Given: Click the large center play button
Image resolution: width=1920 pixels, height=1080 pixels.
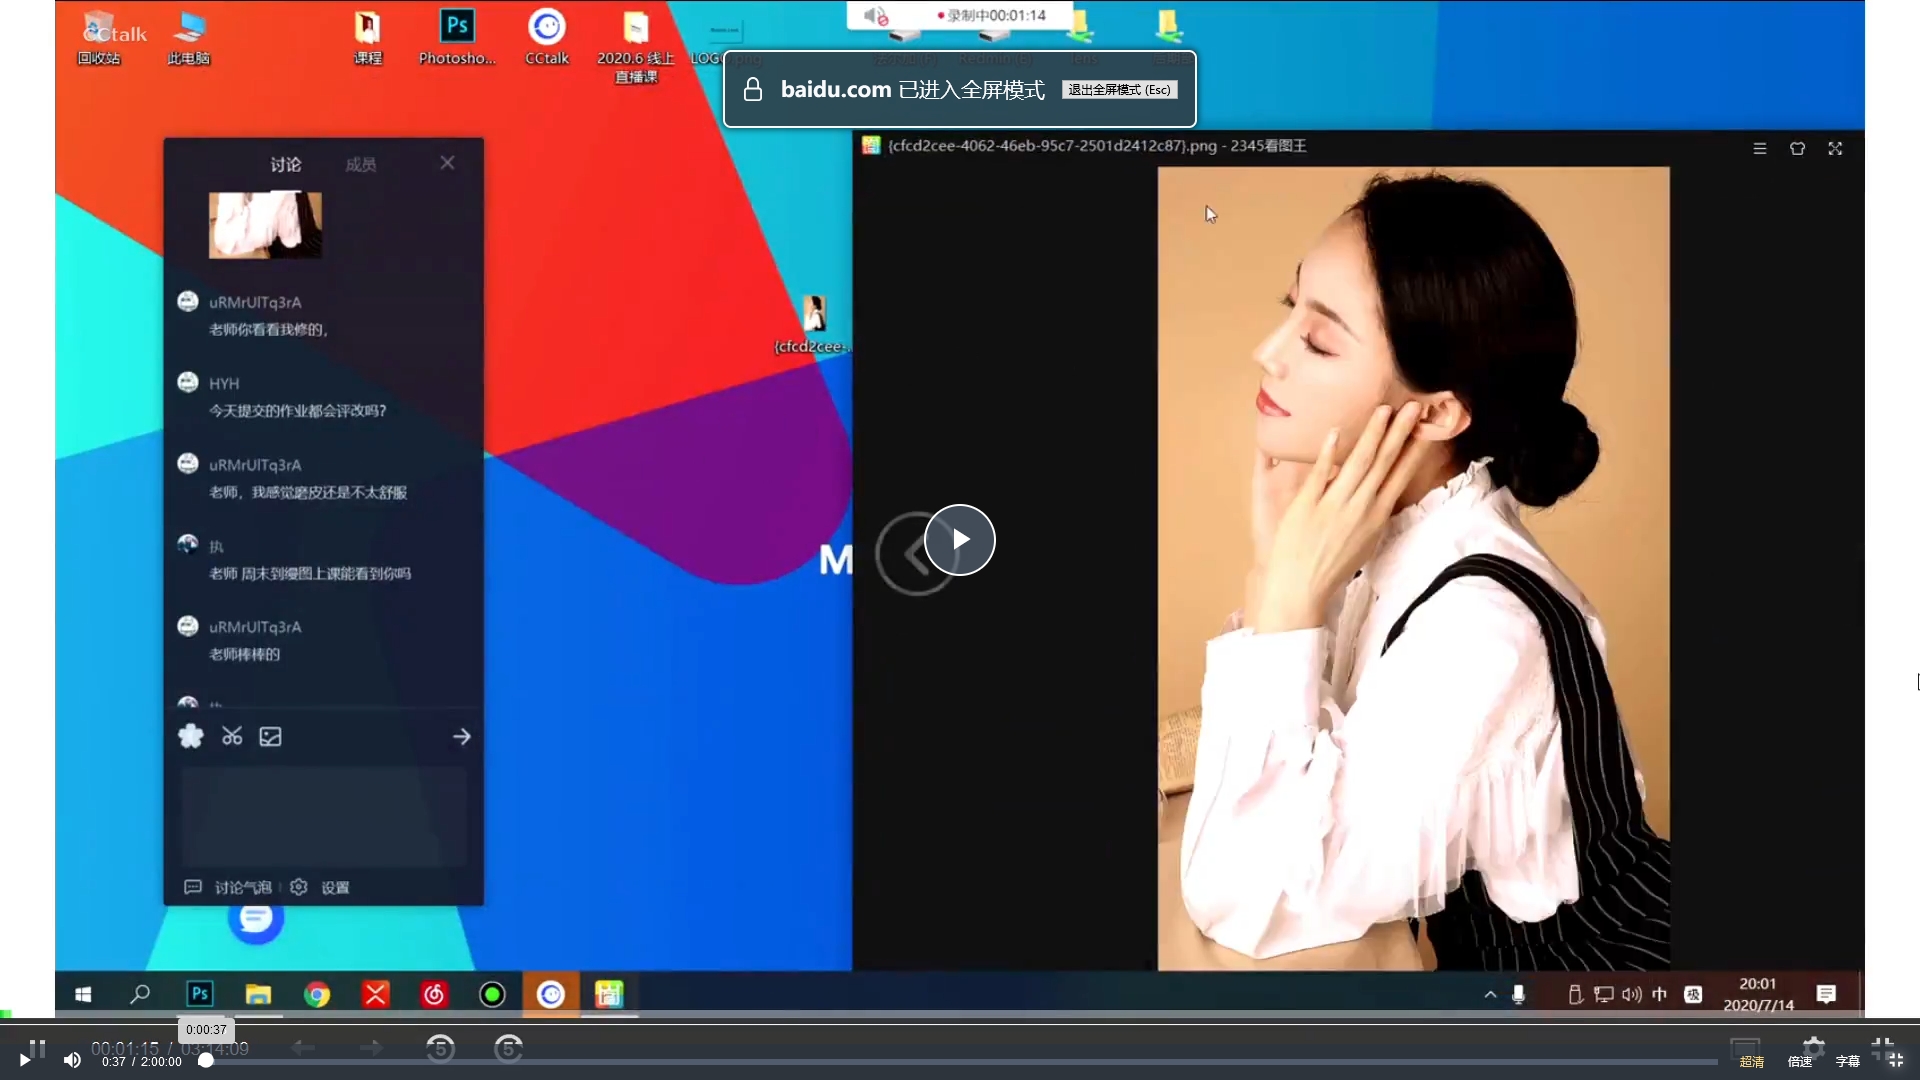Looking at the screenshot, I should click(960, 540).
